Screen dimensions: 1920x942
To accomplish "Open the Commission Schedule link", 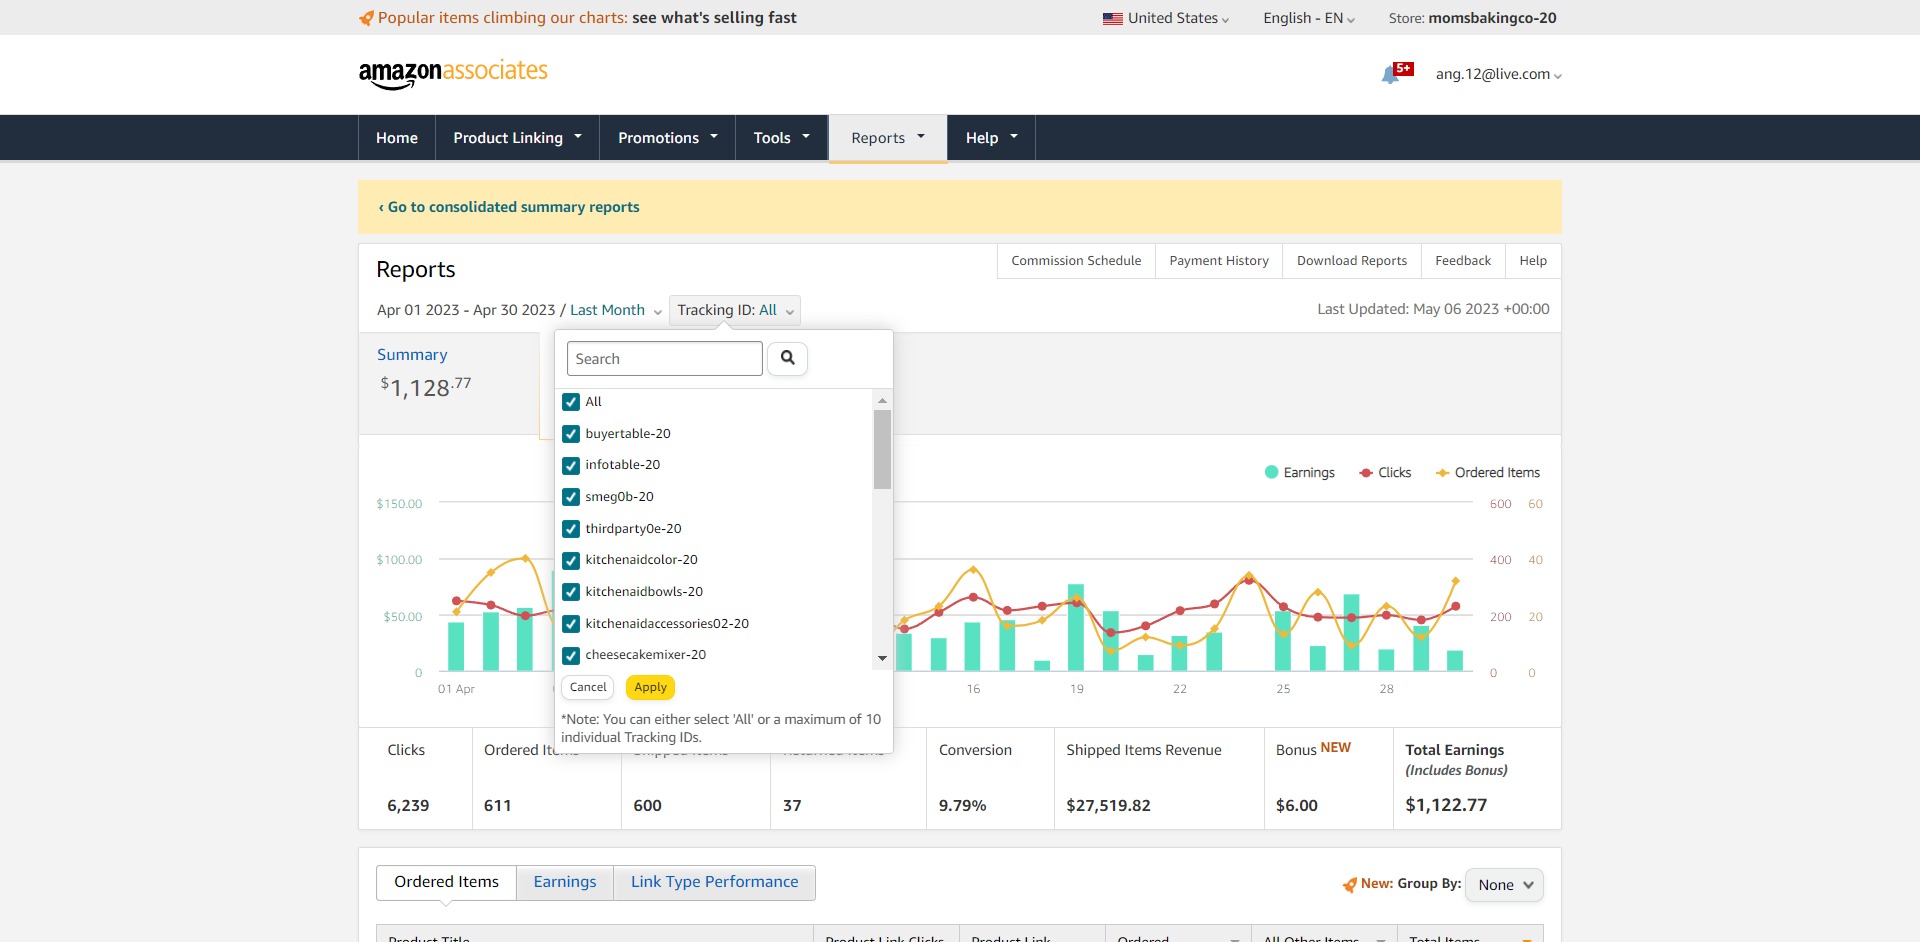I will pyautogui.click(x=1076, y=261).
